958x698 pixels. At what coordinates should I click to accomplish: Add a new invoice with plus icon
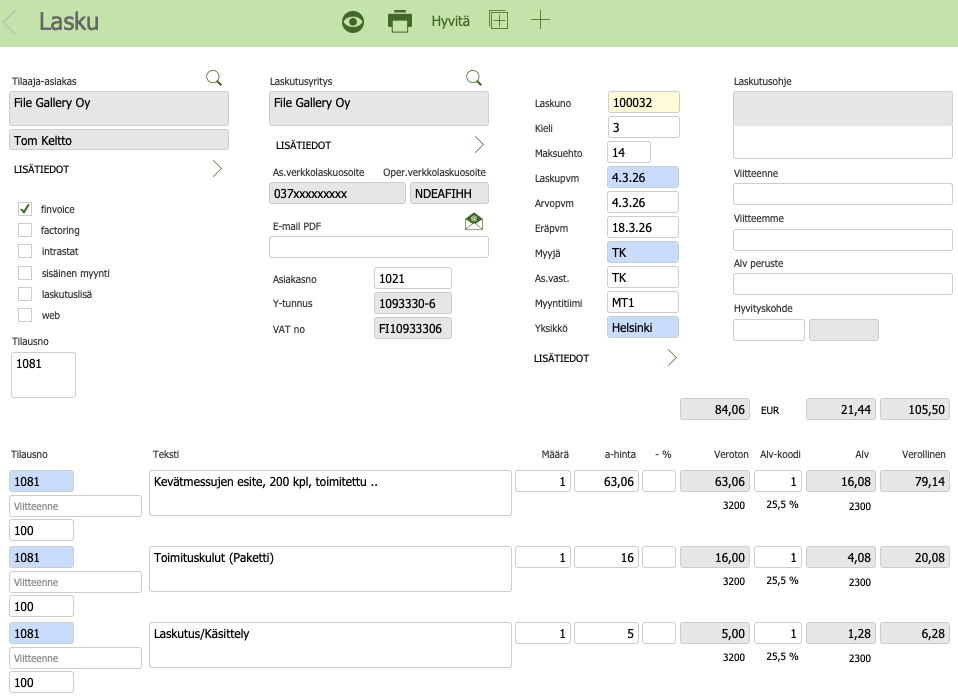coord(540,20)
